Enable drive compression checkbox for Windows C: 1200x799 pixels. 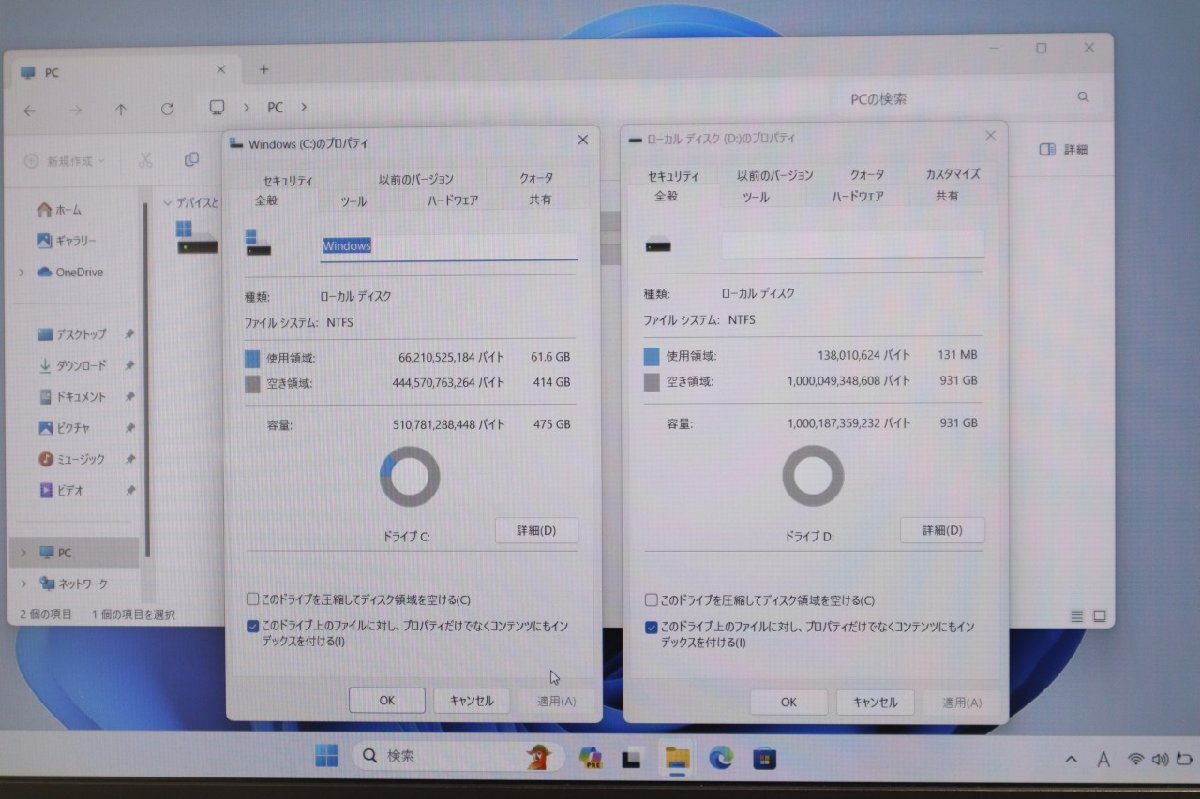pos(253,599)
